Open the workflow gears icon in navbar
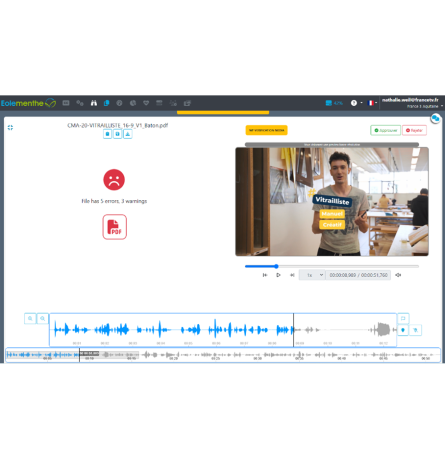The height and width of the screenshot is (457, 445). point(80,103)
